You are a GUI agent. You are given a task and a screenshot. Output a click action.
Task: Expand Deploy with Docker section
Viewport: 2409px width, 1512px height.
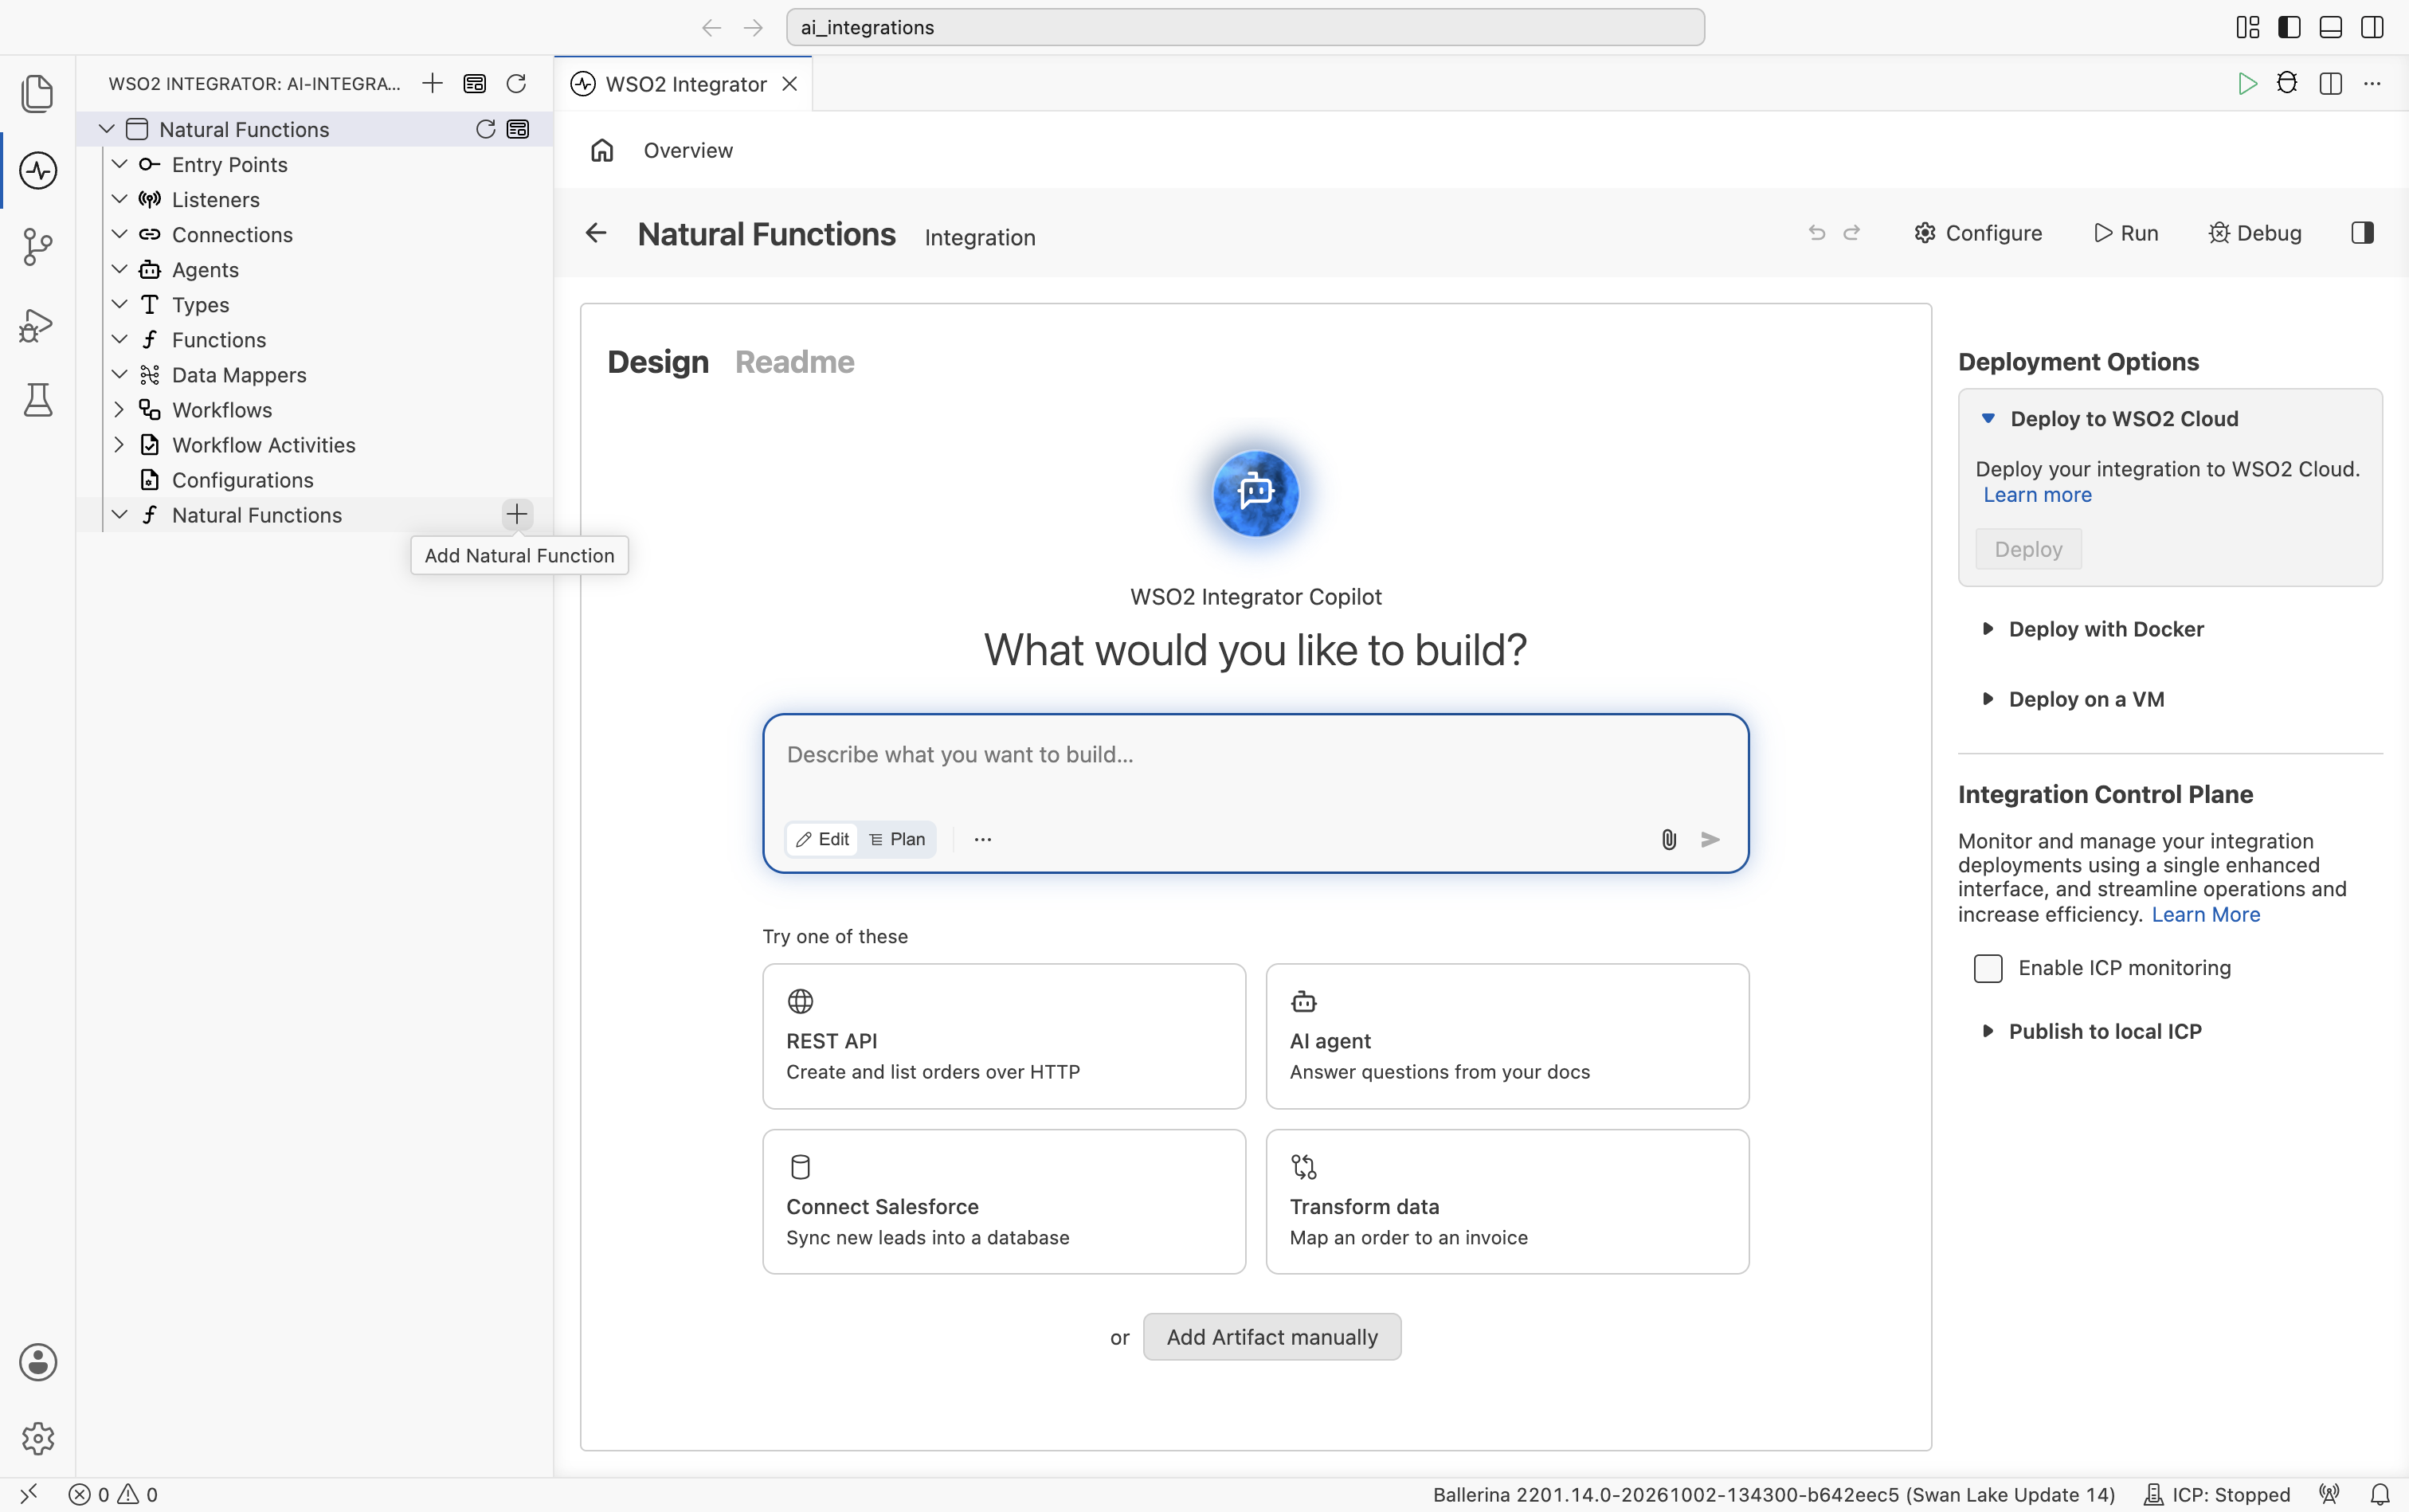1988,629
